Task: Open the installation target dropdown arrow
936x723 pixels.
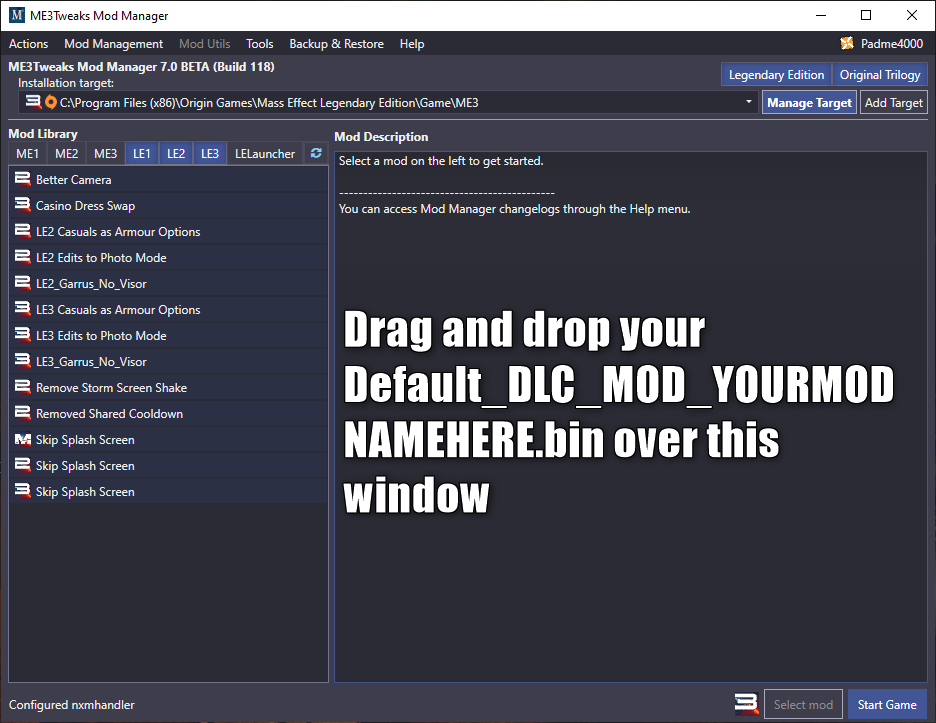Action: (749, 102)
